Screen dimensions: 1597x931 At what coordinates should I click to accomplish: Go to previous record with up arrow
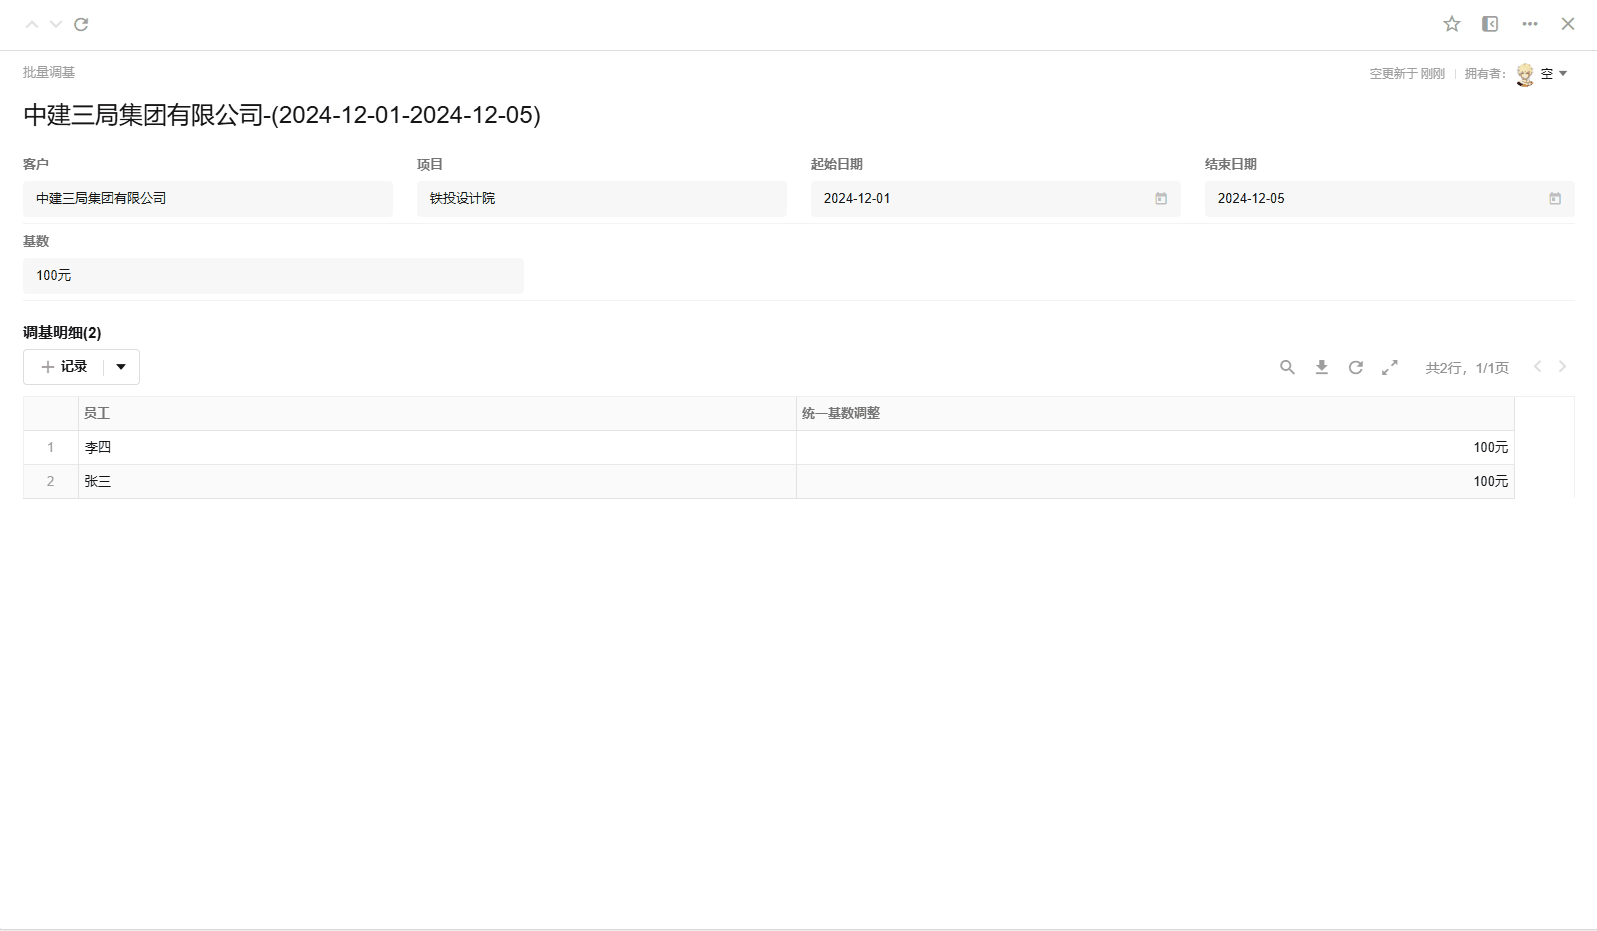point(32,24)
